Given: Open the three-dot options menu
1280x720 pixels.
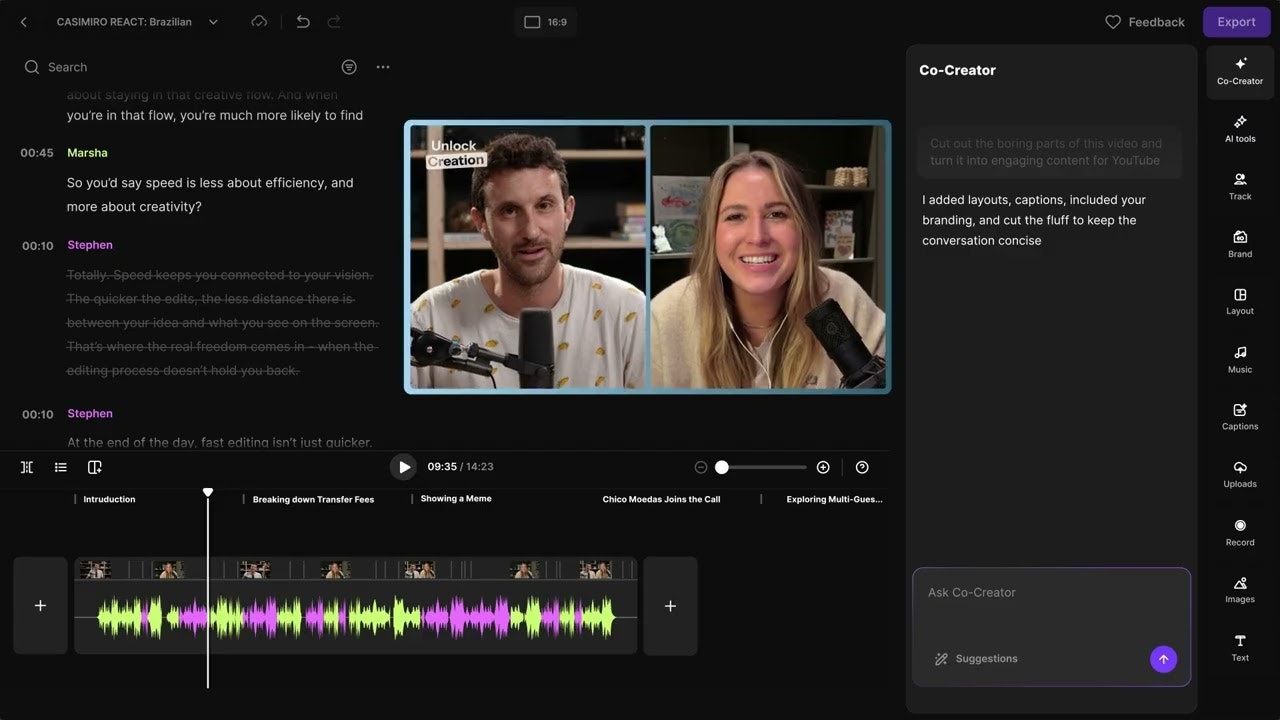Looking at the screenshot, I should tap(383, 67).
